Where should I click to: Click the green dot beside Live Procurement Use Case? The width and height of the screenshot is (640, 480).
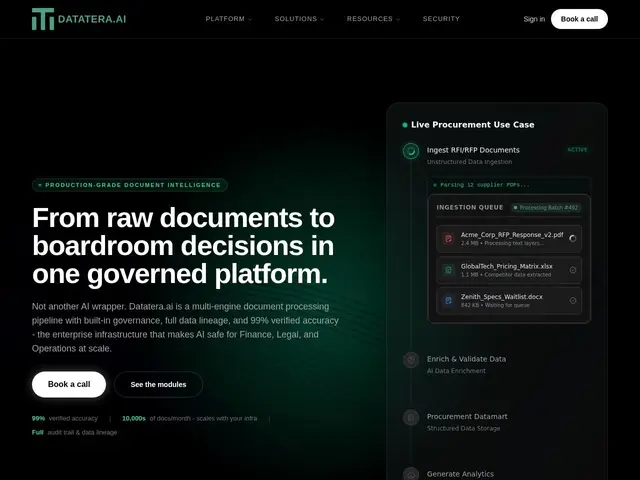[x=405, y=125]
